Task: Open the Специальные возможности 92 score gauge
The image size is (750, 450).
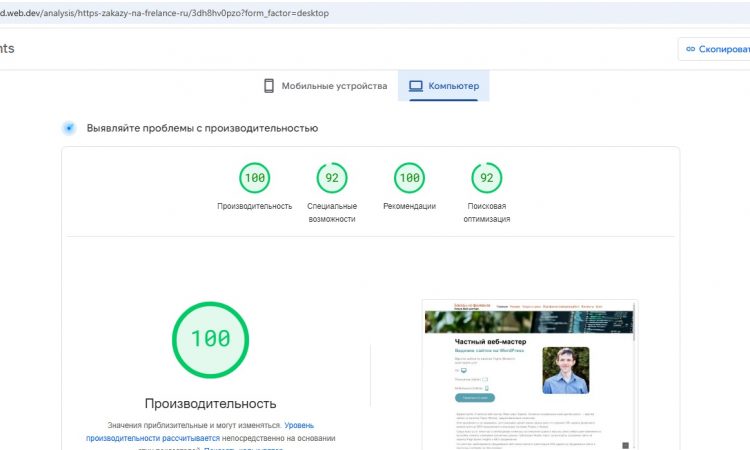Action: [x=332, y=178]
